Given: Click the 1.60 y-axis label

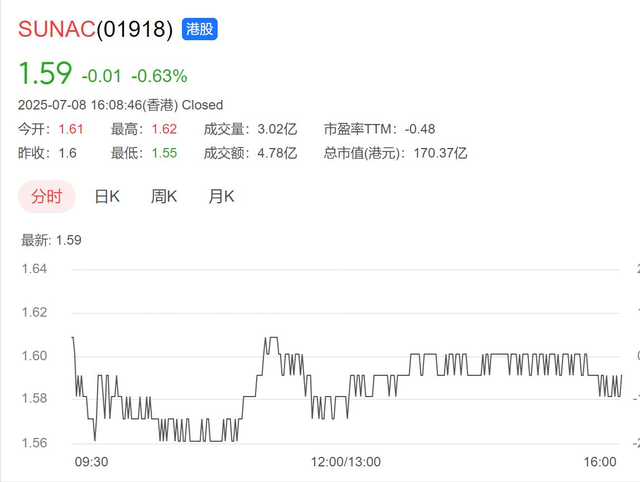Looking at the screenshot, I should click(34, 356).
